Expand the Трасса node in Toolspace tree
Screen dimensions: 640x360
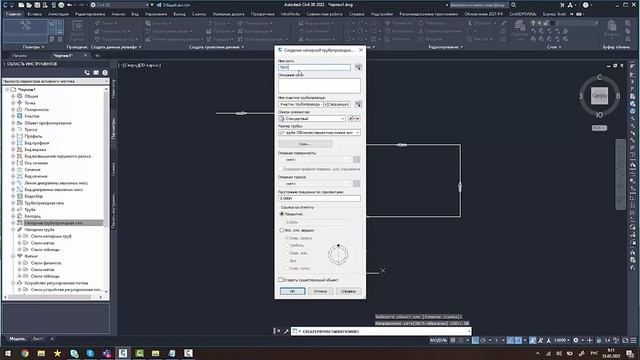pos(13,129)
